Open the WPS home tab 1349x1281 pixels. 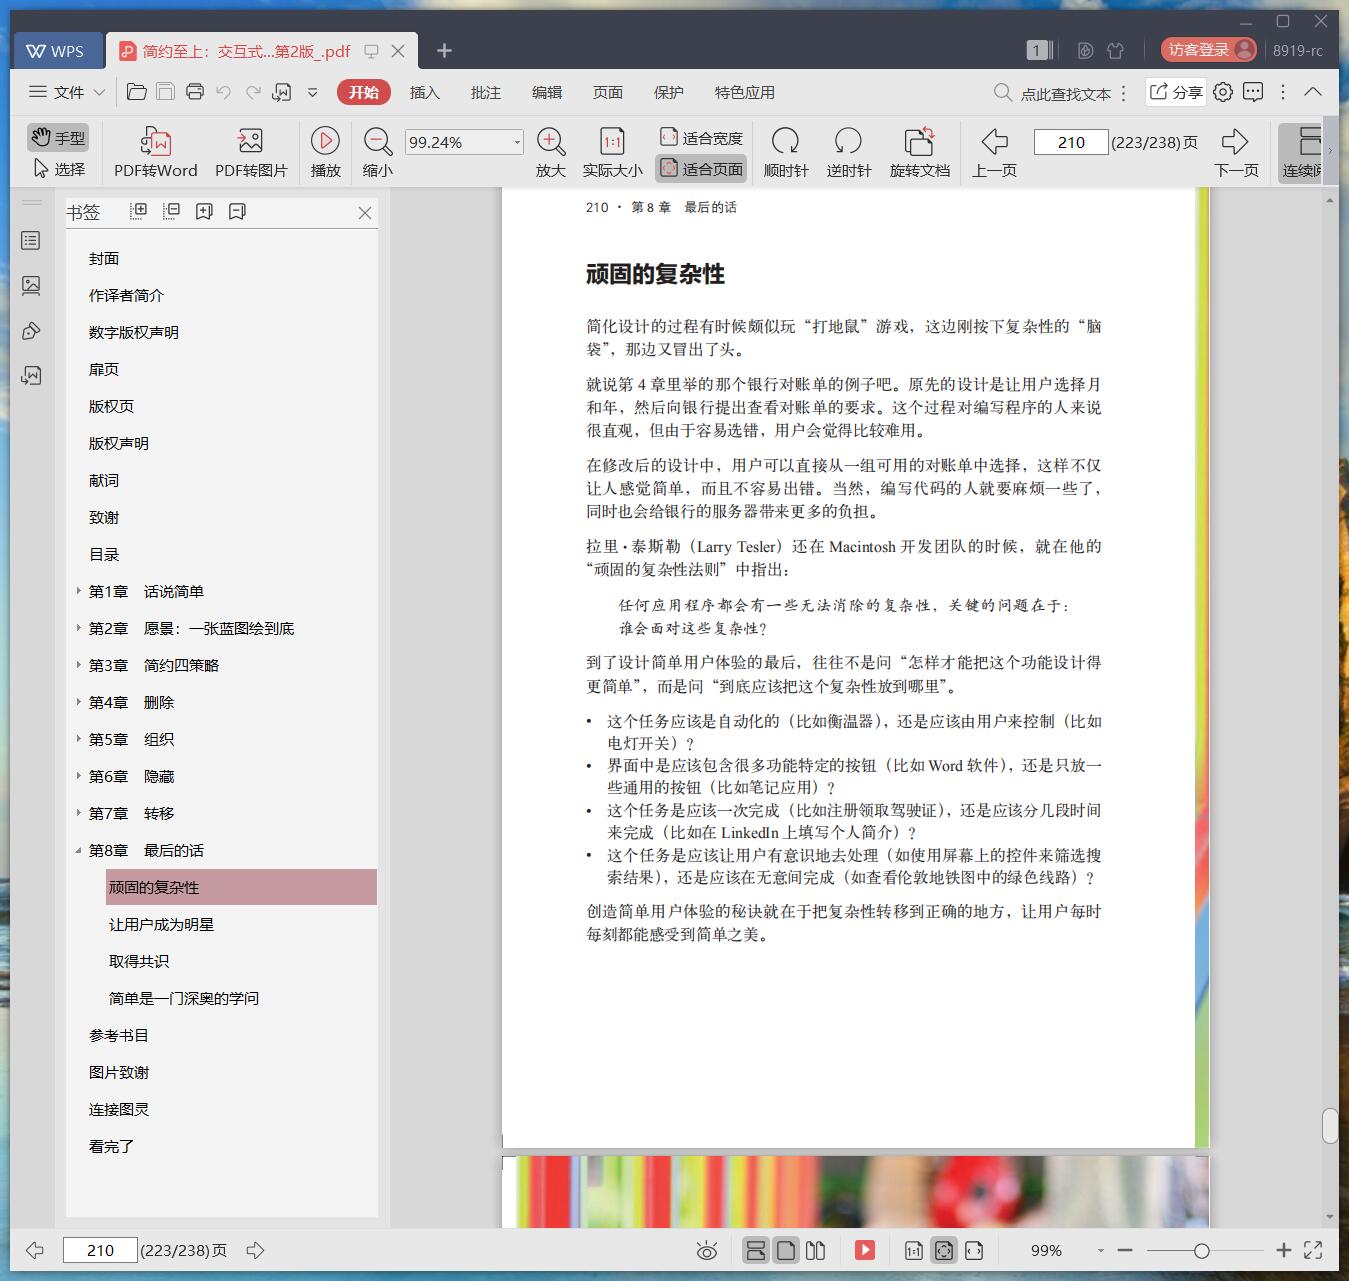[x=57, y=50]
